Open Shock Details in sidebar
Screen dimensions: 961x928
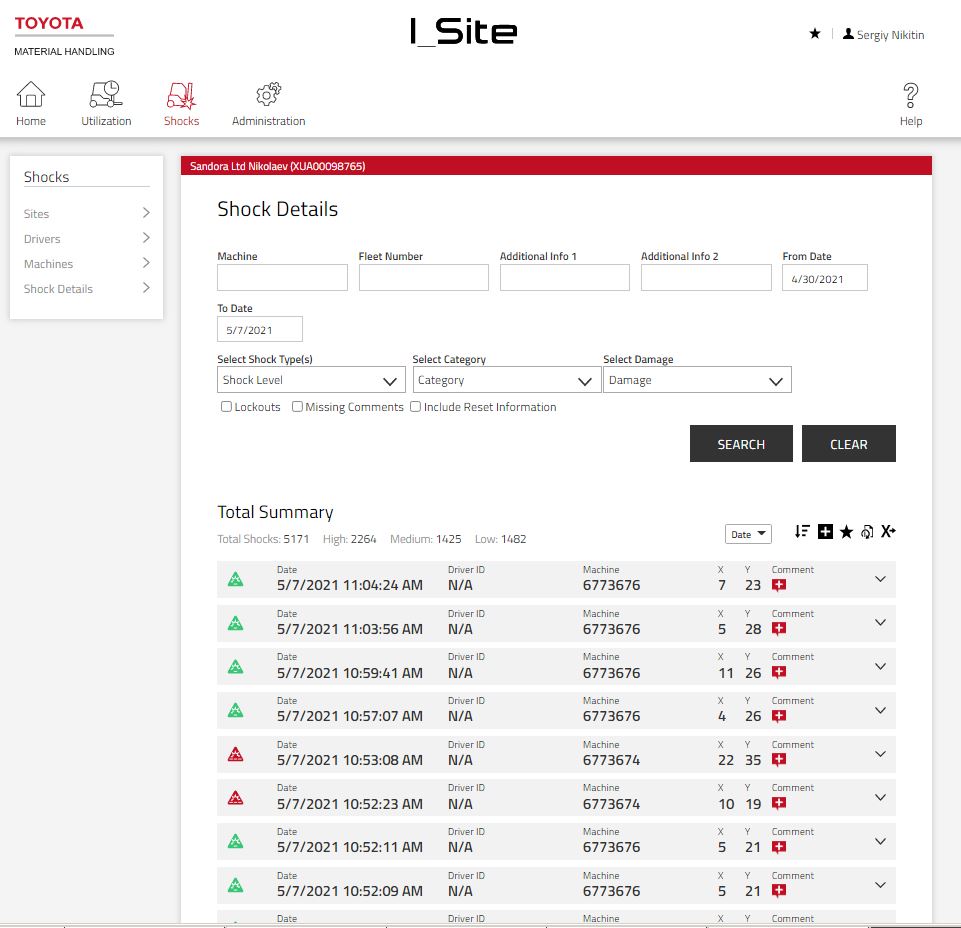coord(86,289)
